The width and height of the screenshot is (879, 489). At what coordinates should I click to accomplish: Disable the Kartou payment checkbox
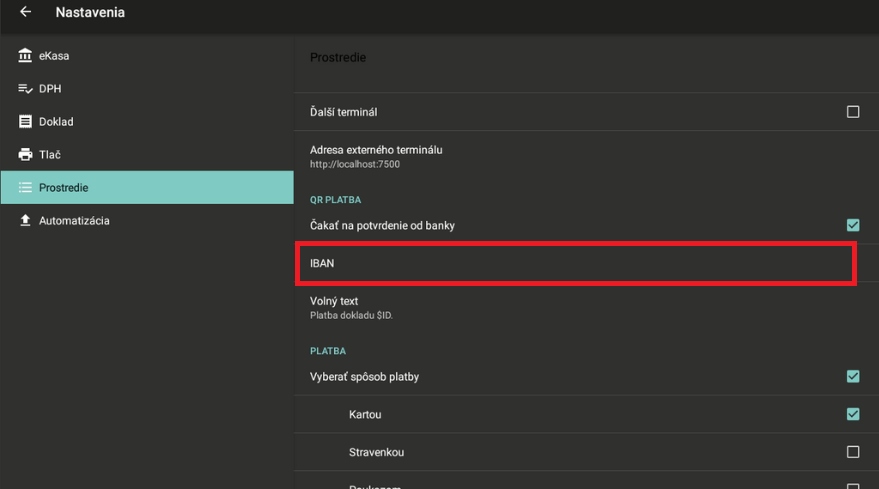point(853,414)
